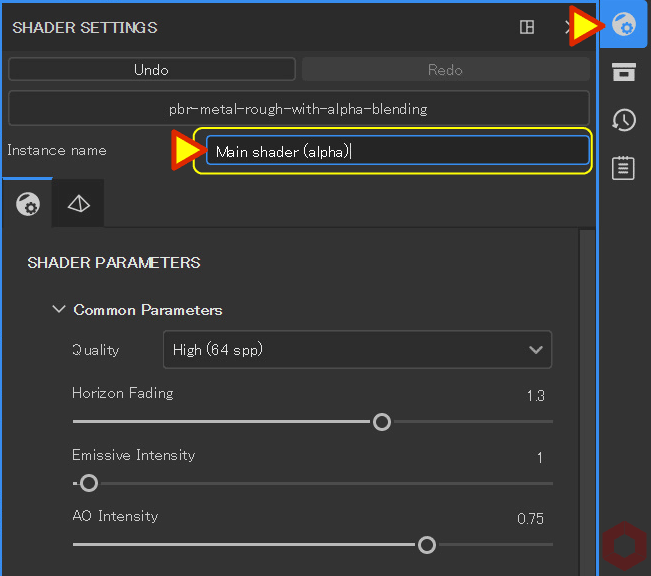Screen dimensions: 651x576
Task: Click the Quality dropdown chevron arrow
Action: 536,350
